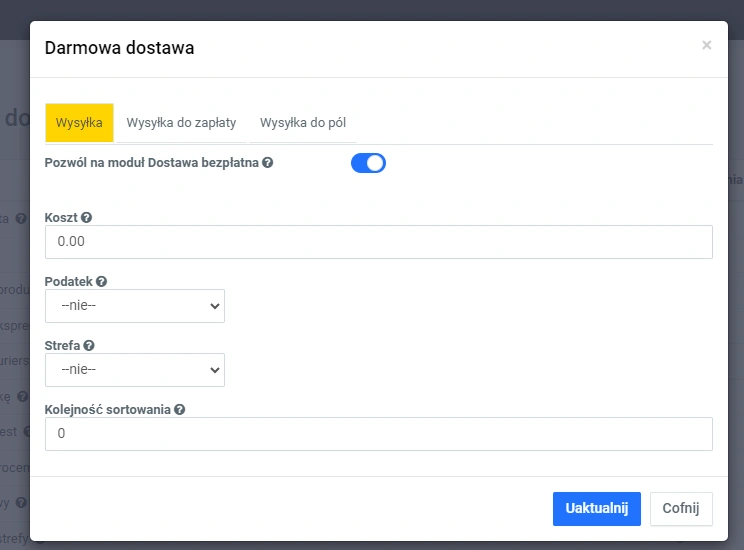This screenshot has width=744, height=550.
Task: Open the Strefa dropdown list
Action: (x=135, y=370)
